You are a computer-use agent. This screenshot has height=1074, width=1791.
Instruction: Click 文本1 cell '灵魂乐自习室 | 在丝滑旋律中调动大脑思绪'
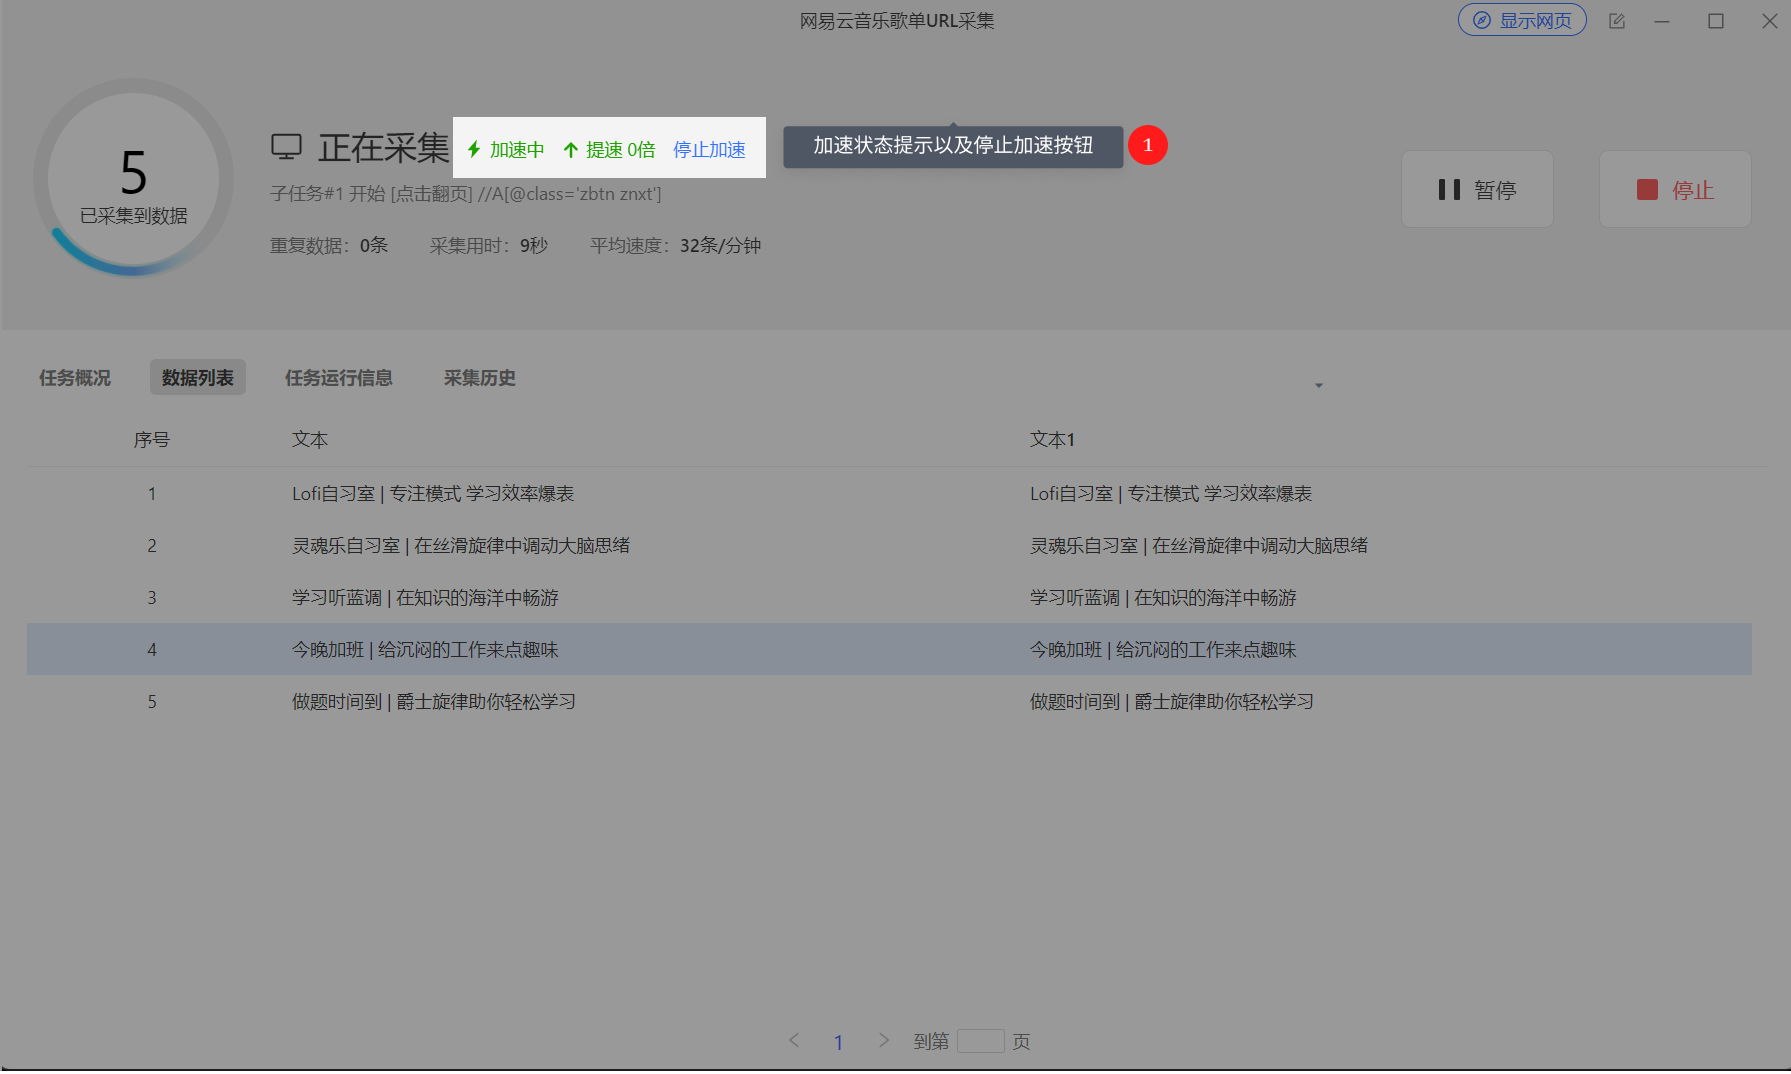coord(1199,545)
